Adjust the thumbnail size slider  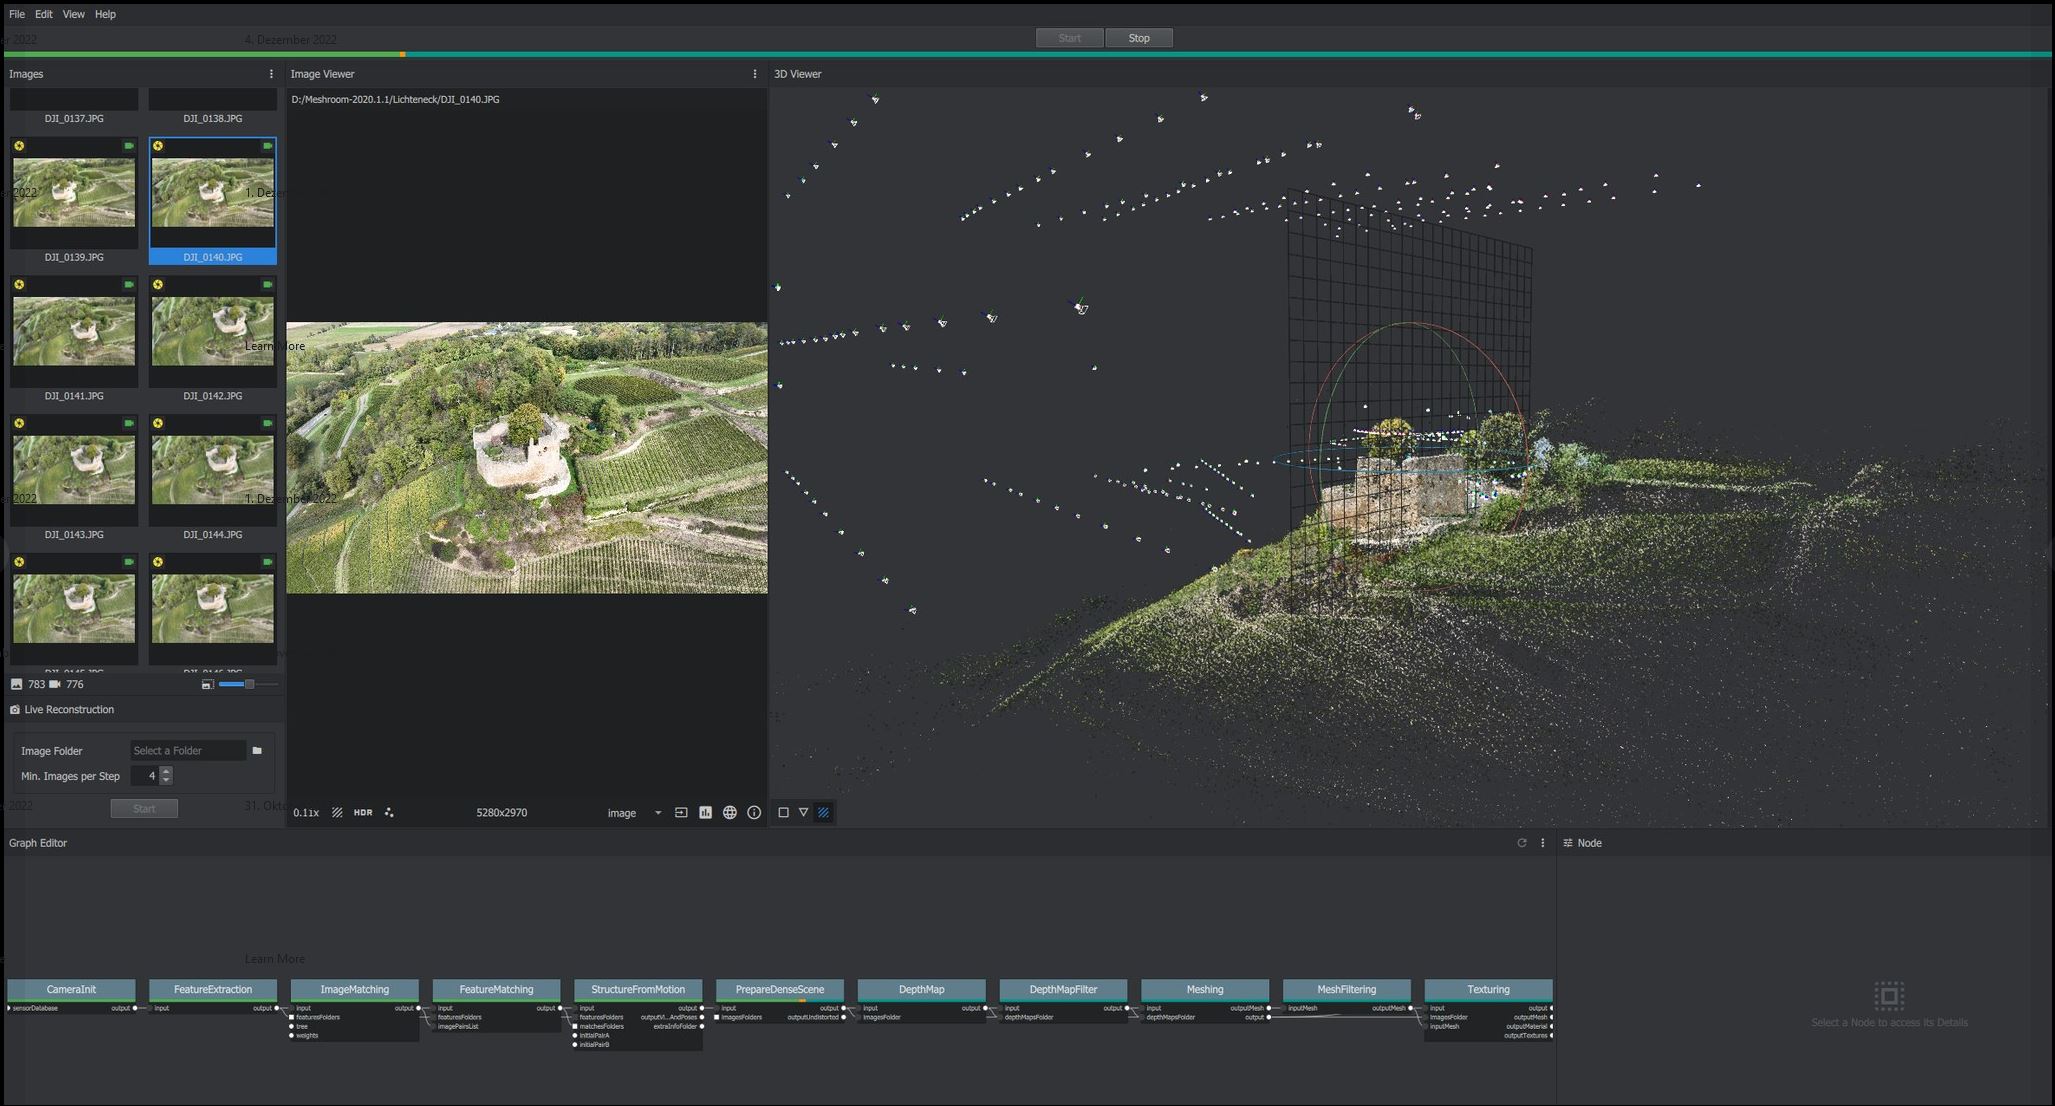pos(249,685)
